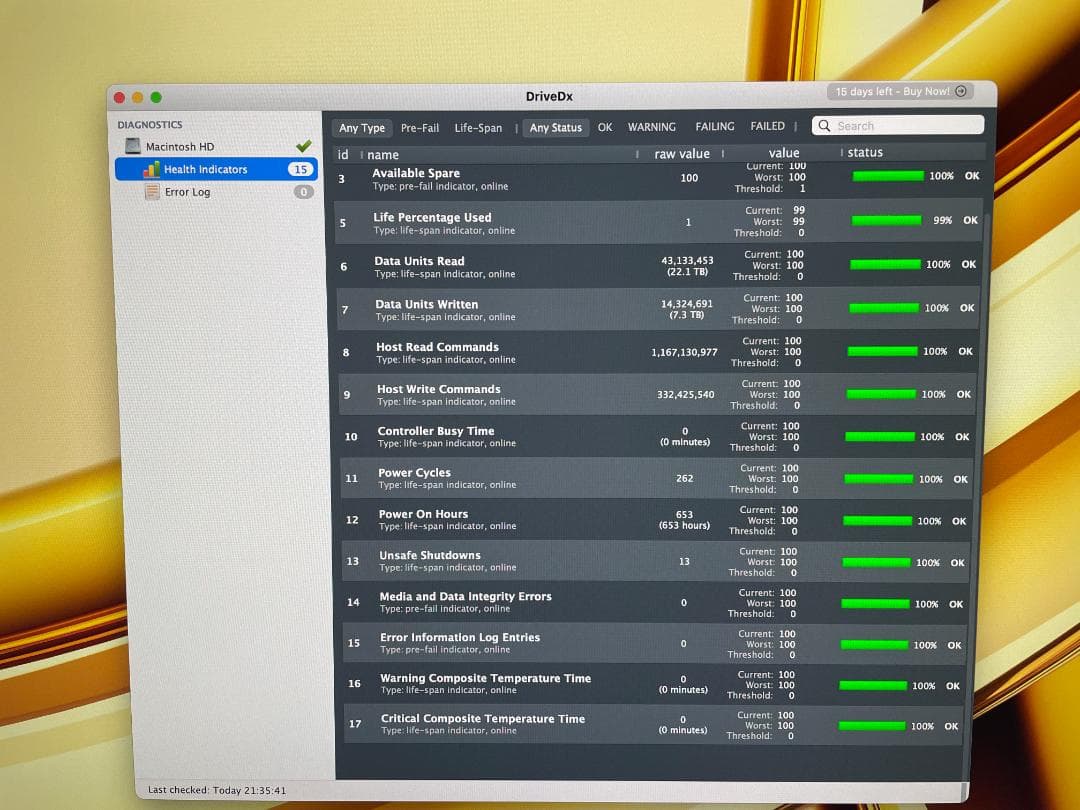
Task: Click the Last checked timestamp in status bar
Action: point(217,791)
